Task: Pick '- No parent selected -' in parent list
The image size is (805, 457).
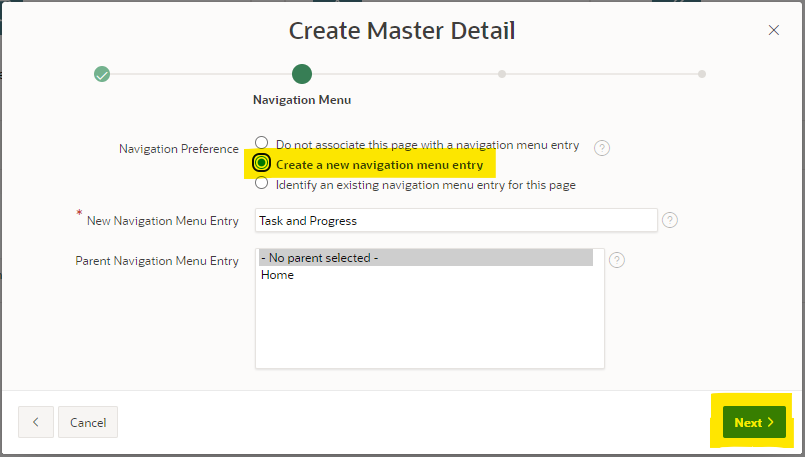Action: click(425, 258)
